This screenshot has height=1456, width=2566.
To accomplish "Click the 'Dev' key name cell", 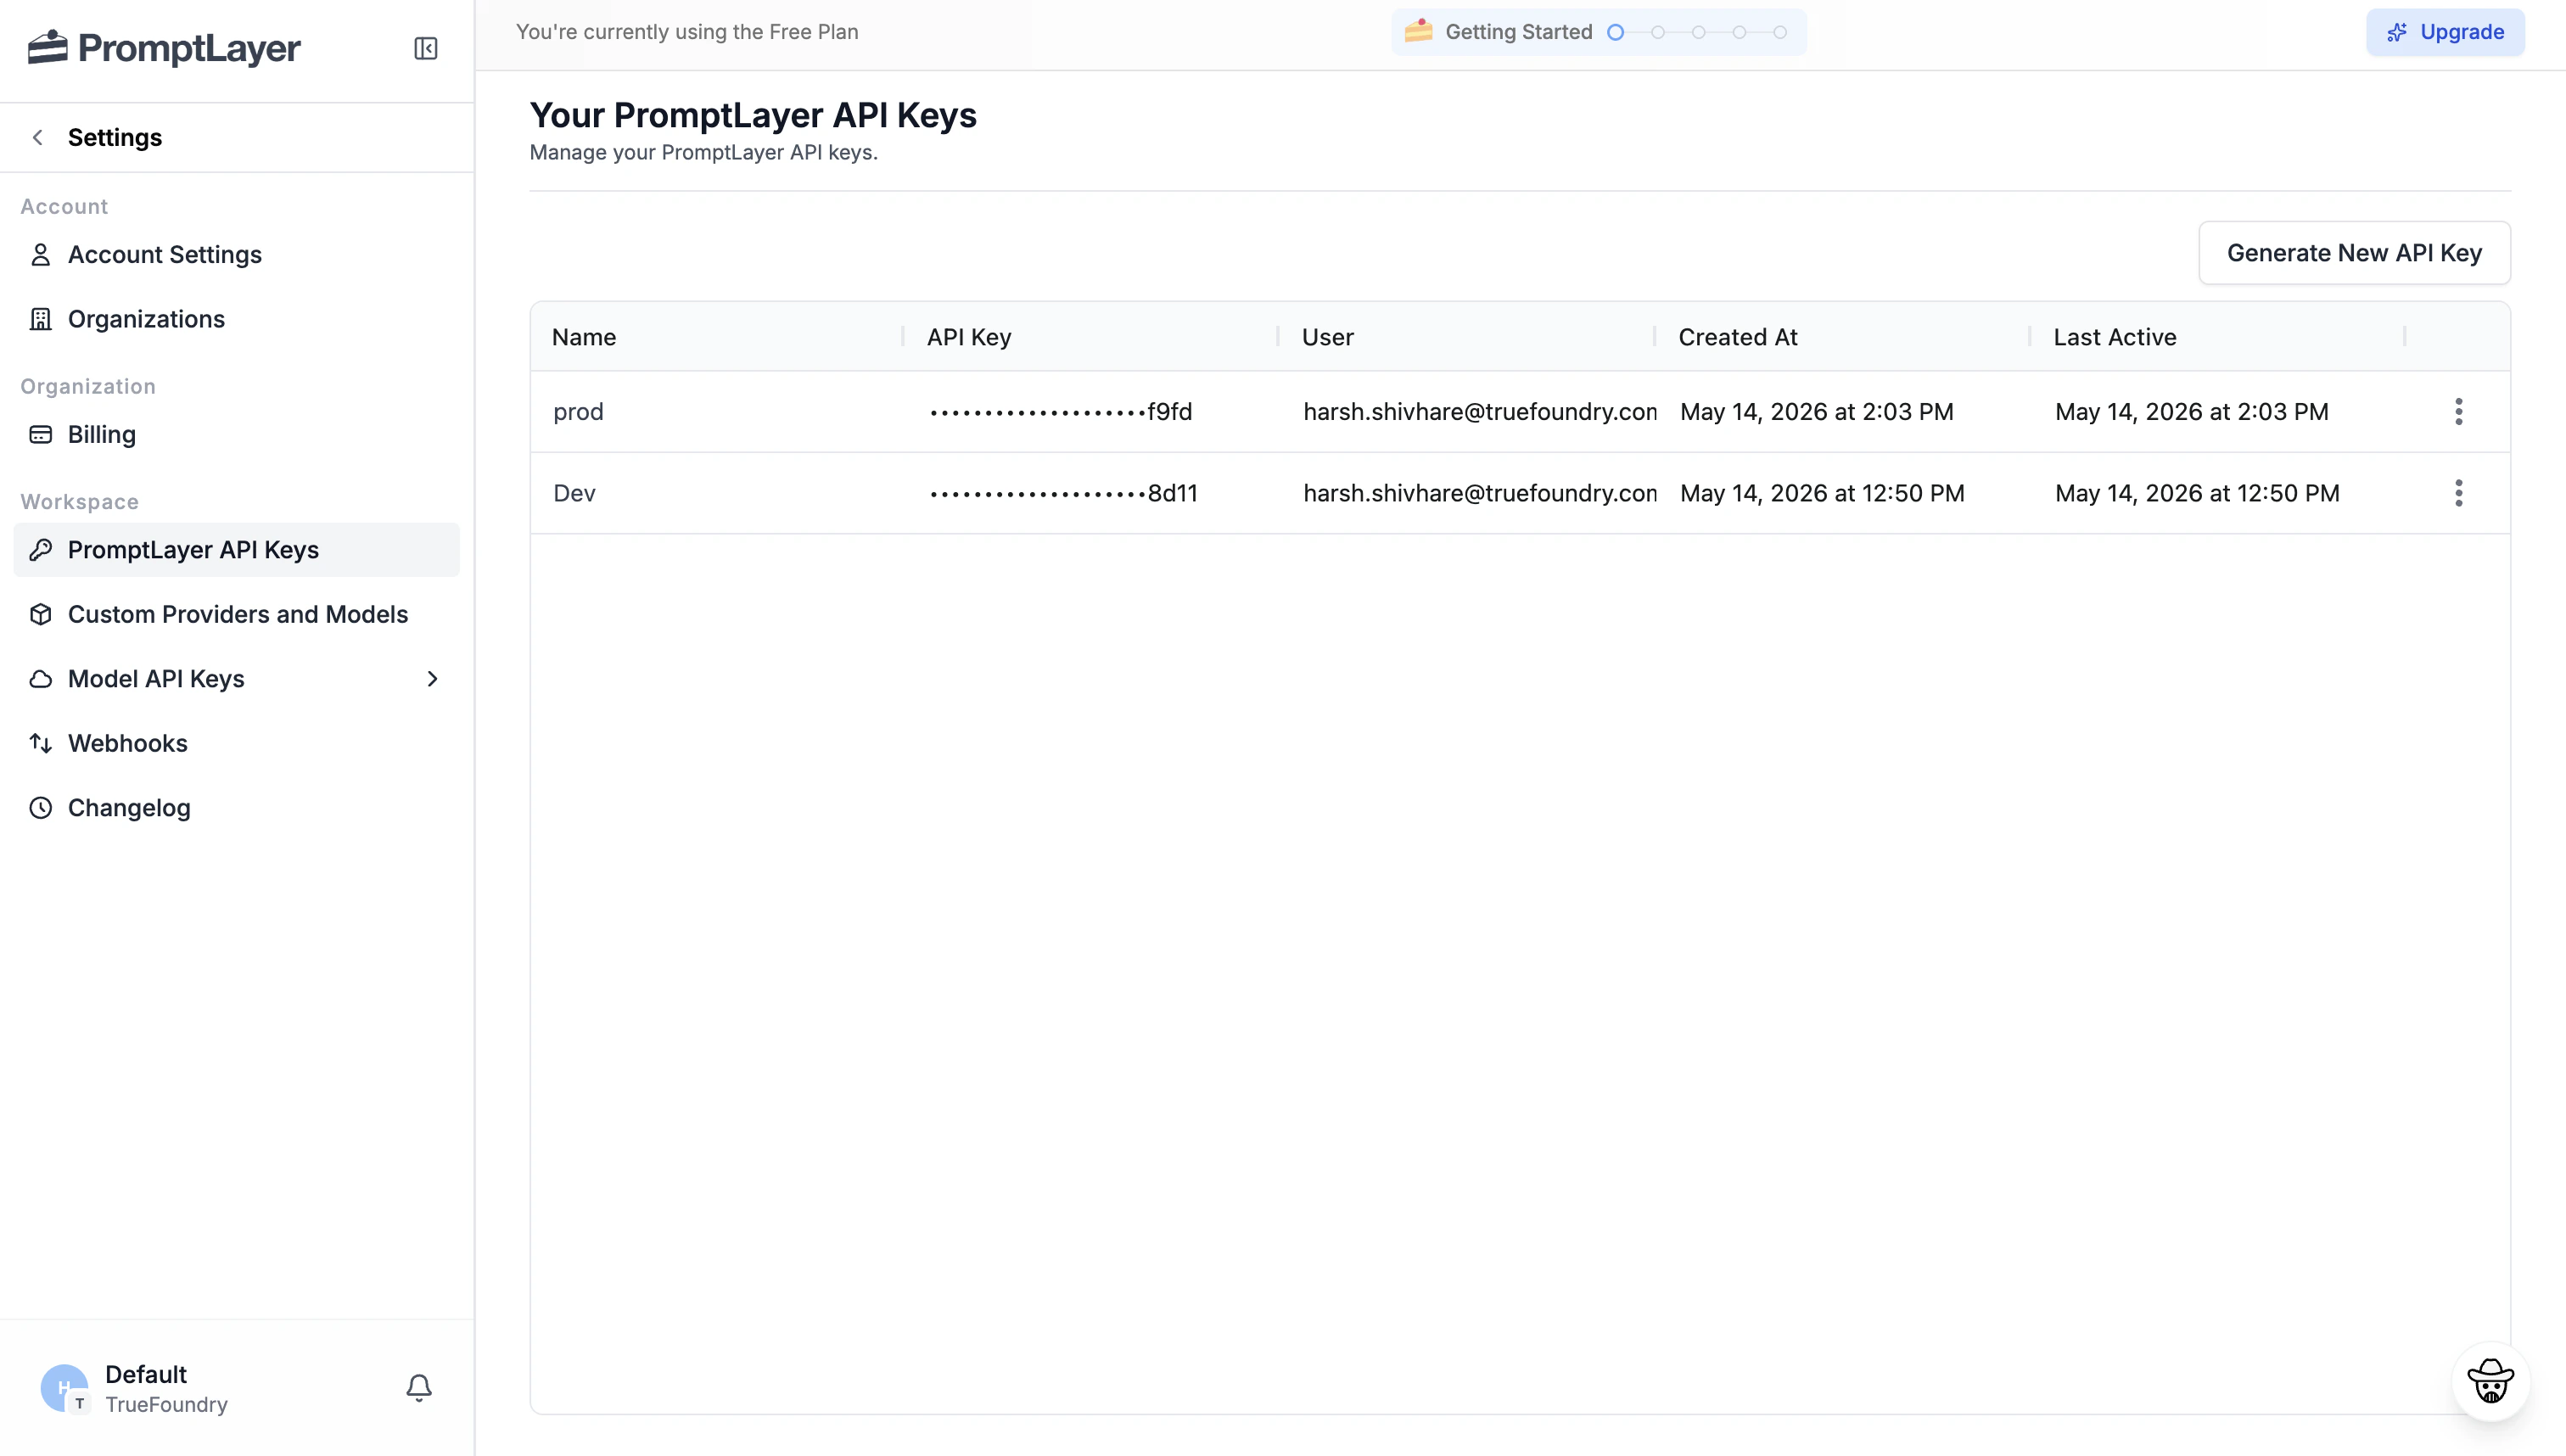I will (574, 493).
